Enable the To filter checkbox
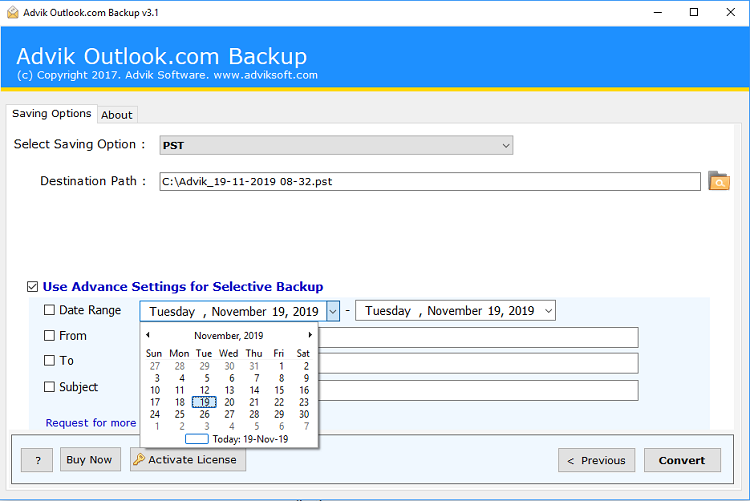750x501 pixels. (49, 360)
